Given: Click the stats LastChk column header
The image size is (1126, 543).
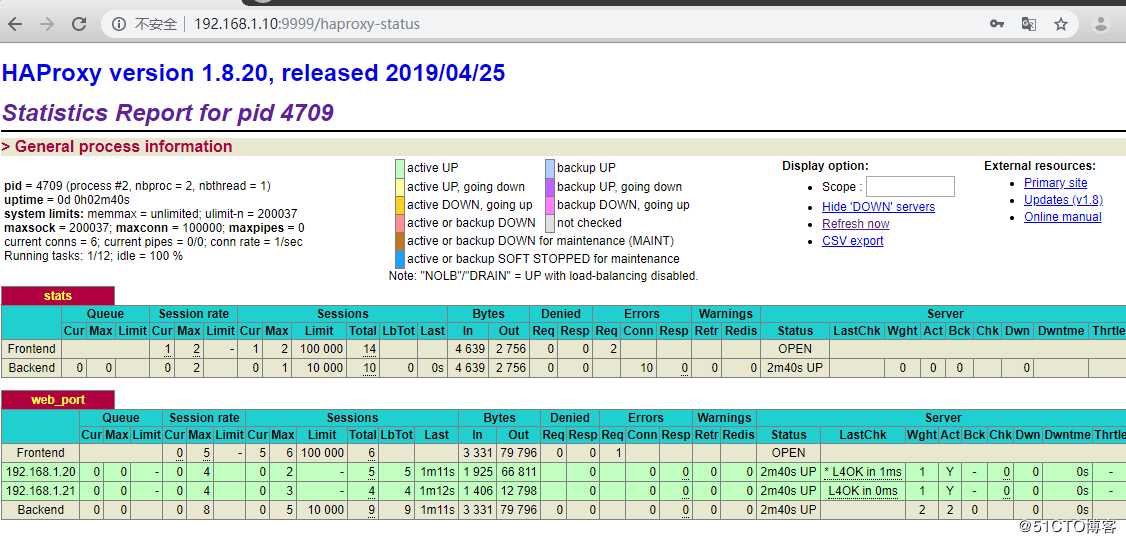Looking at the screenshot, I should pyautogui.click(x=857, y=331).
